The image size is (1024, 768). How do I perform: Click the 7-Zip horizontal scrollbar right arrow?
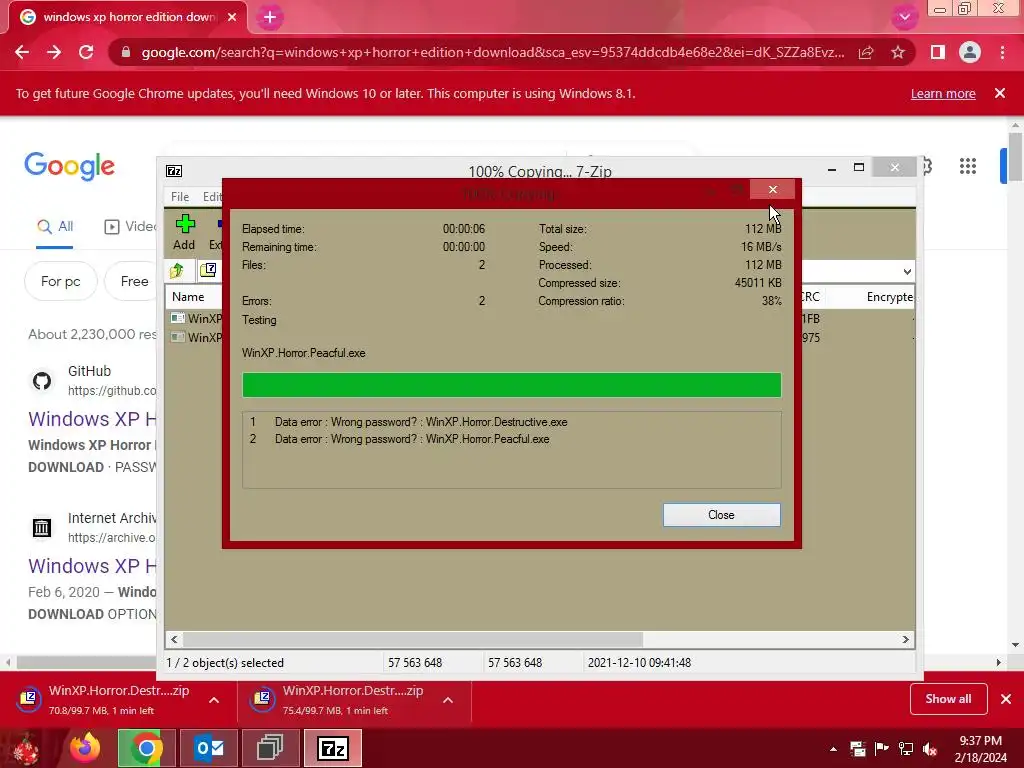906,639
